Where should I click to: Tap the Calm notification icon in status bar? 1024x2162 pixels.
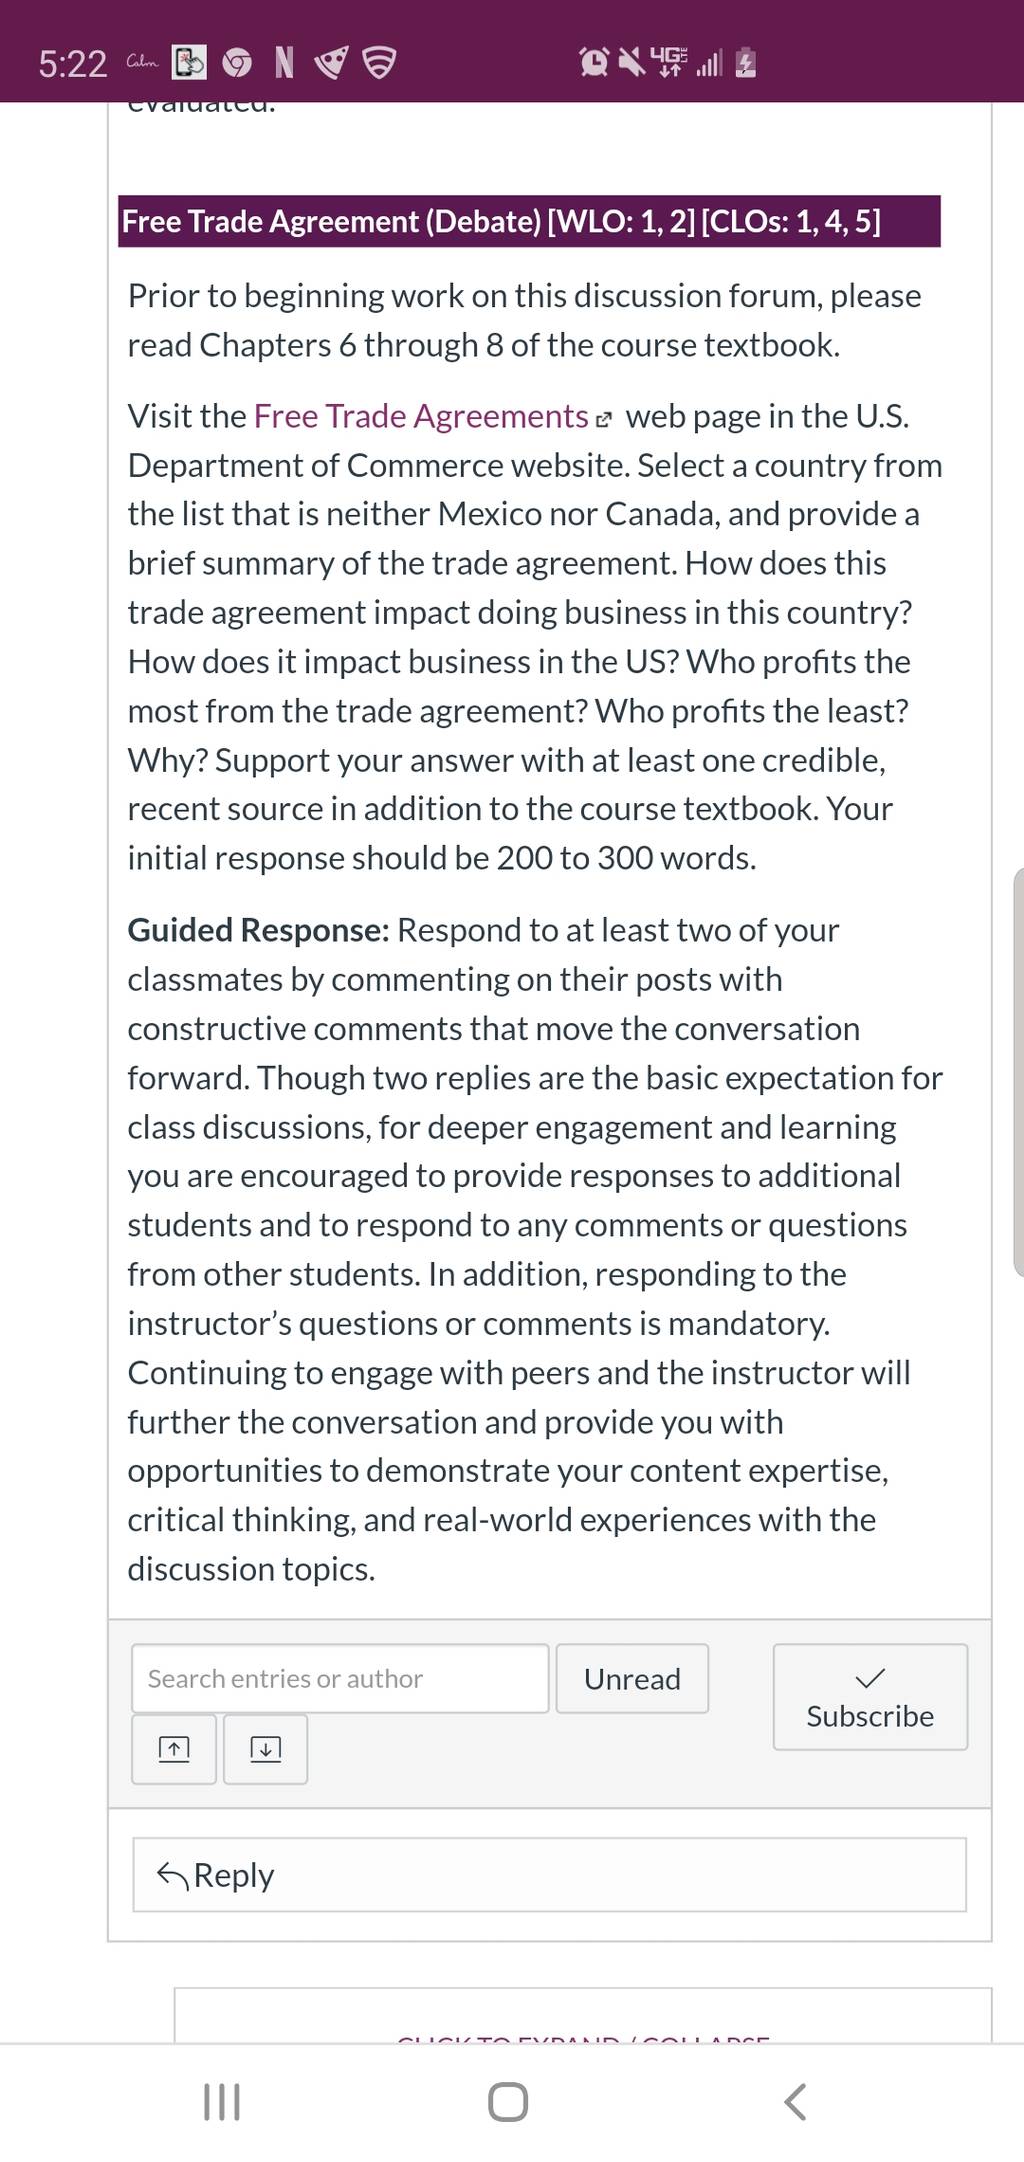tap(142, 63)
